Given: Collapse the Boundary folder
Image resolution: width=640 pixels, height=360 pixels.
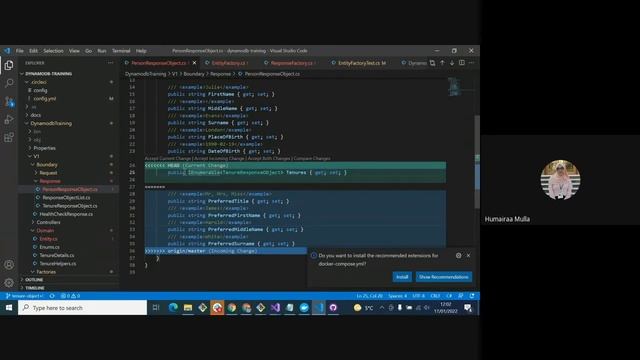Looking at the screenshot, I should (x=47, y=164).
